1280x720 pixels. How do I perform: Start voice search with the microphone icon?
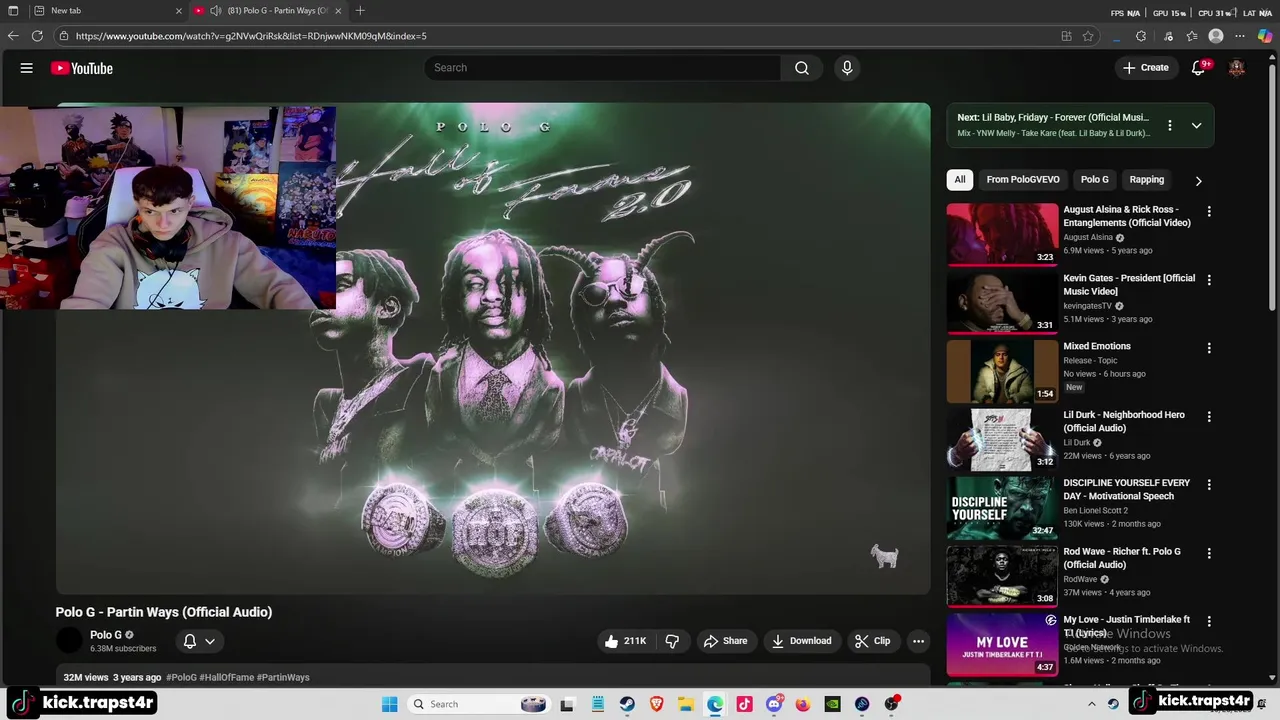pyautogui.click(x=847, y=68)
